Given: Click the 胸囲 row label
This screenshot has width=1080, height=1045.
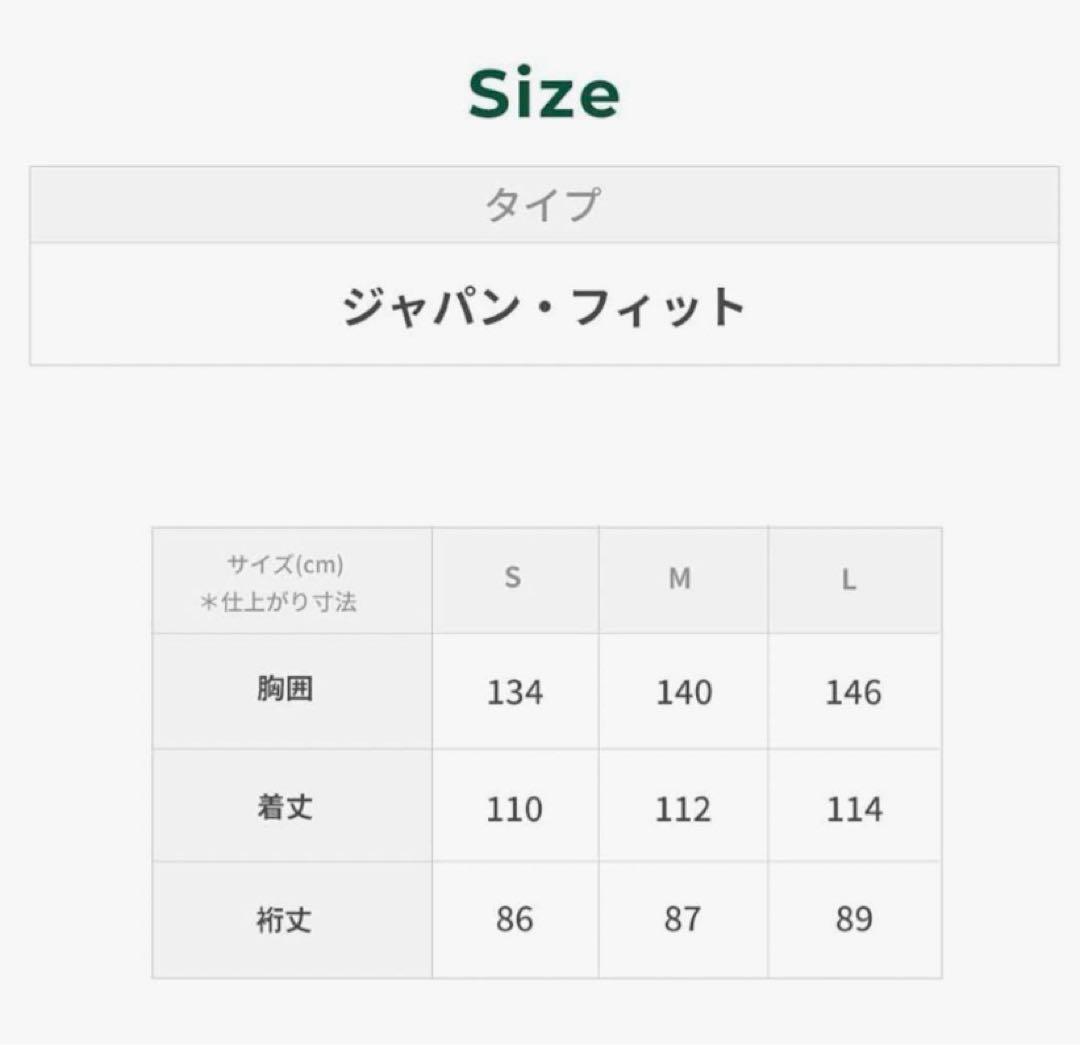Looking at the screenshot, I should (285, 690).
